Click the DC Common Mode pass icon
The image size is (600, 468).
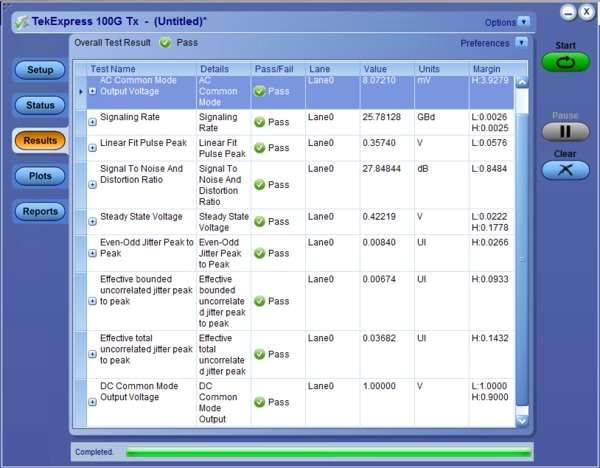point(259,402)
